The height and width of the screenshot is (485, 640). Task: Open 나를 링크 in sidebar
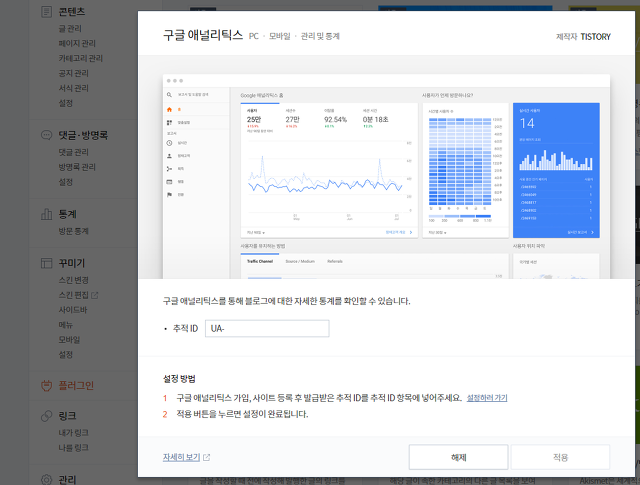73,447
